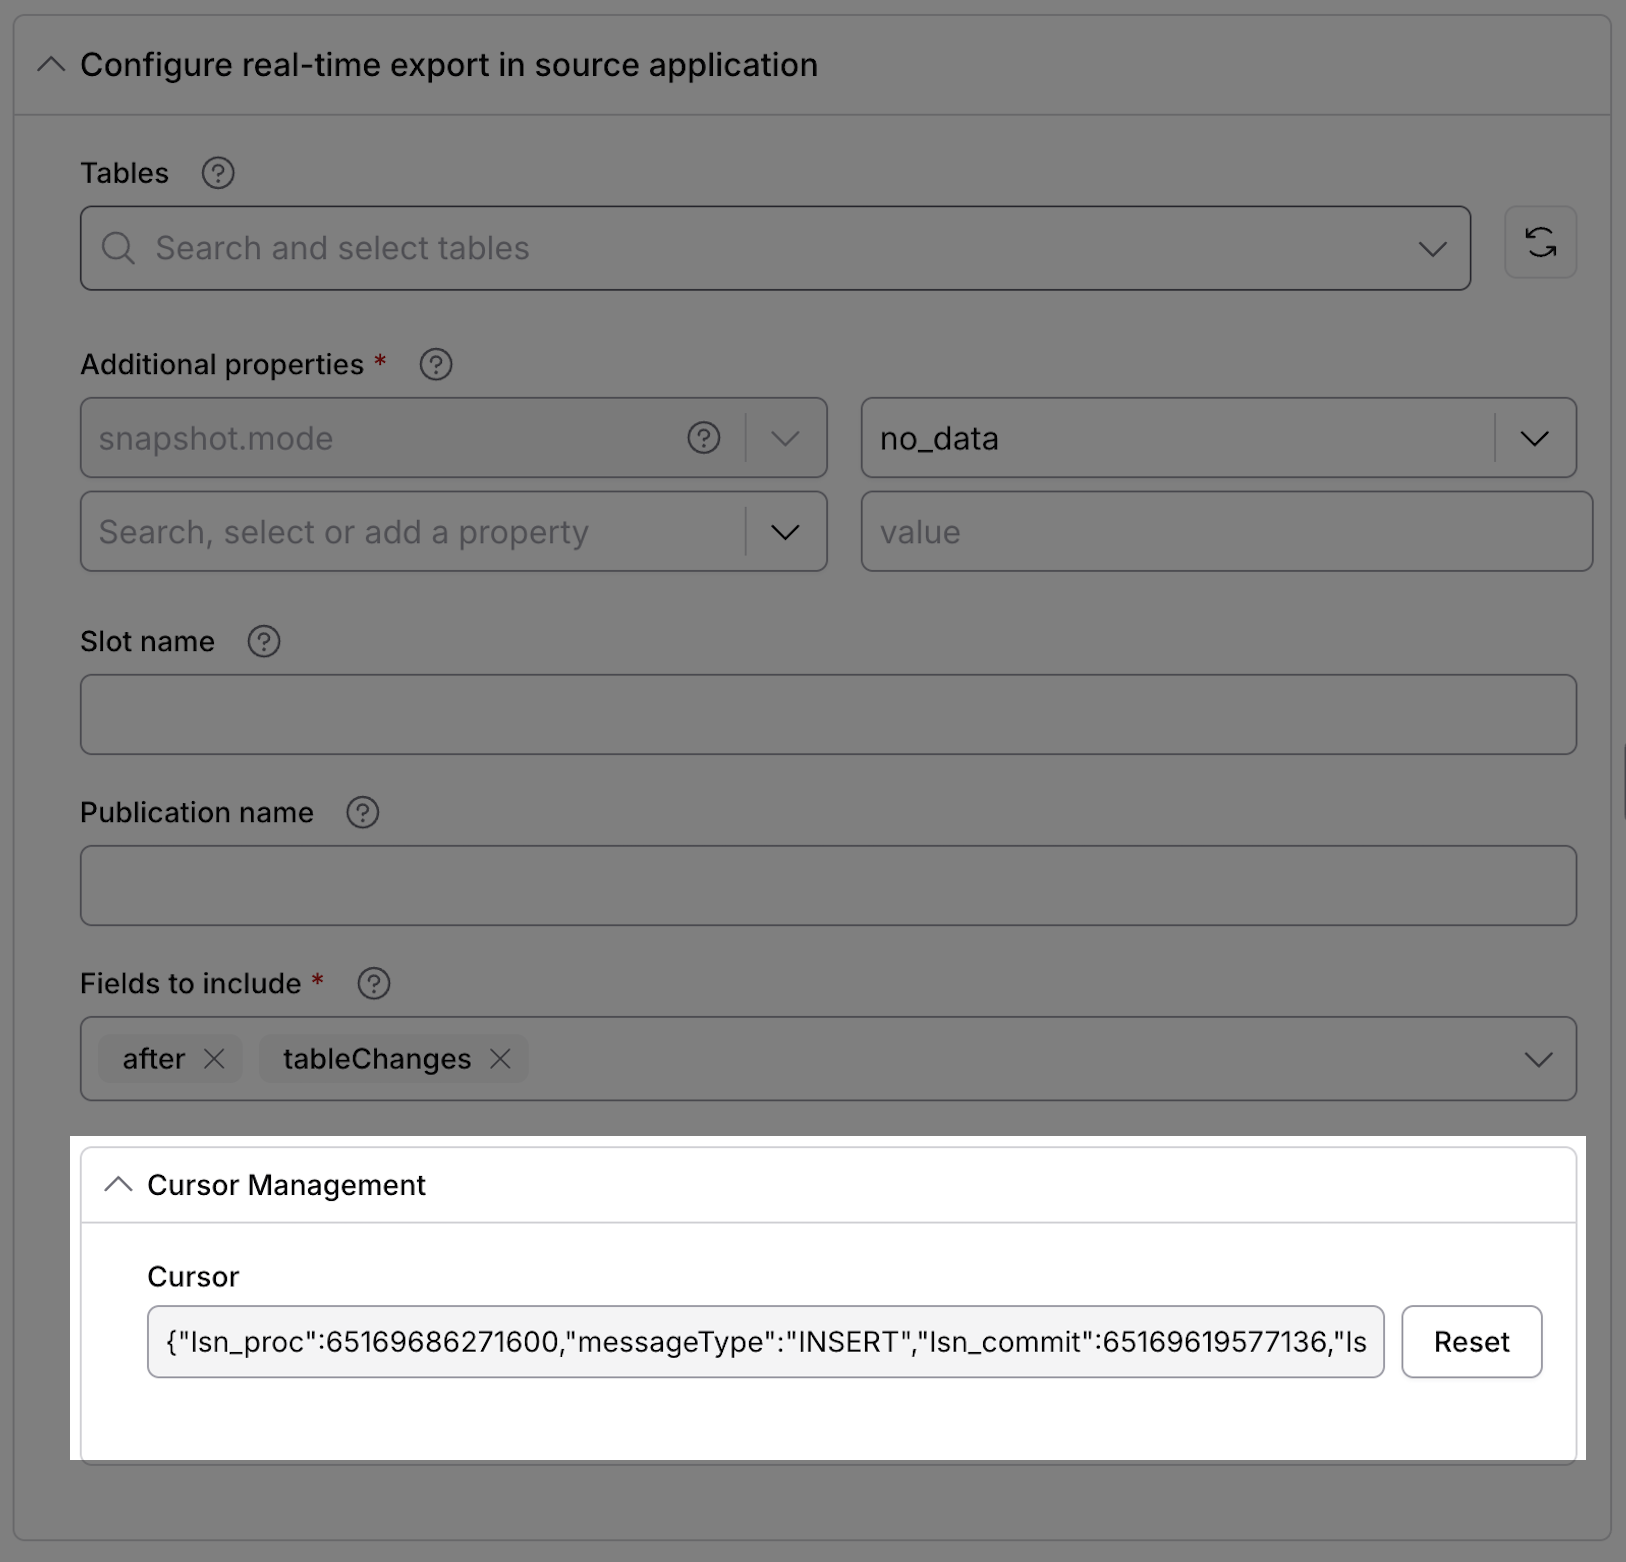Viewport: 1626px width, 1562px height.
Task: Open the help icon next to Tables
Action: point(218,173)
